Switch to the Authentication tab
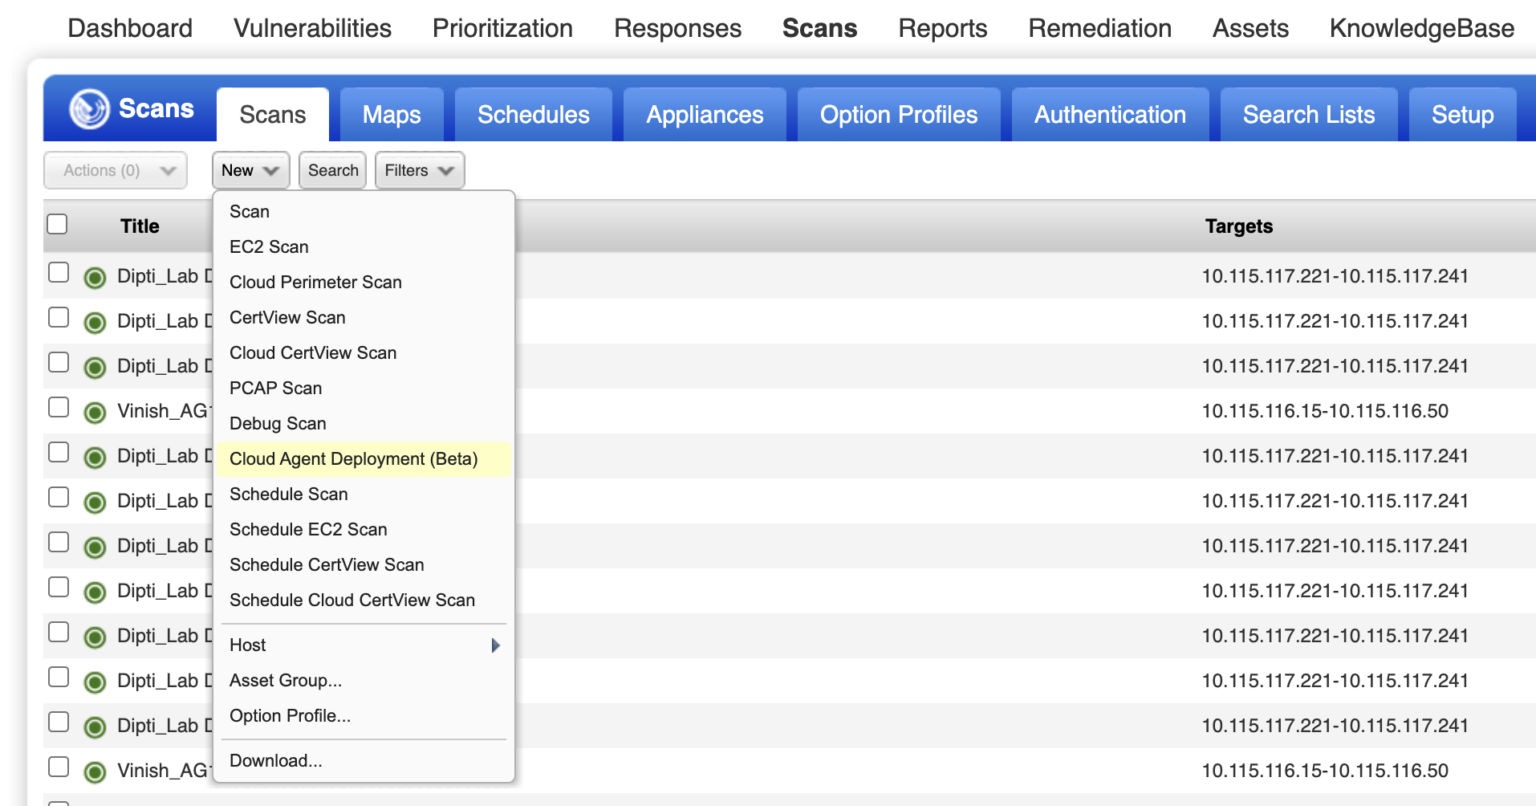1536x806 pixels. pos(1110,114)
